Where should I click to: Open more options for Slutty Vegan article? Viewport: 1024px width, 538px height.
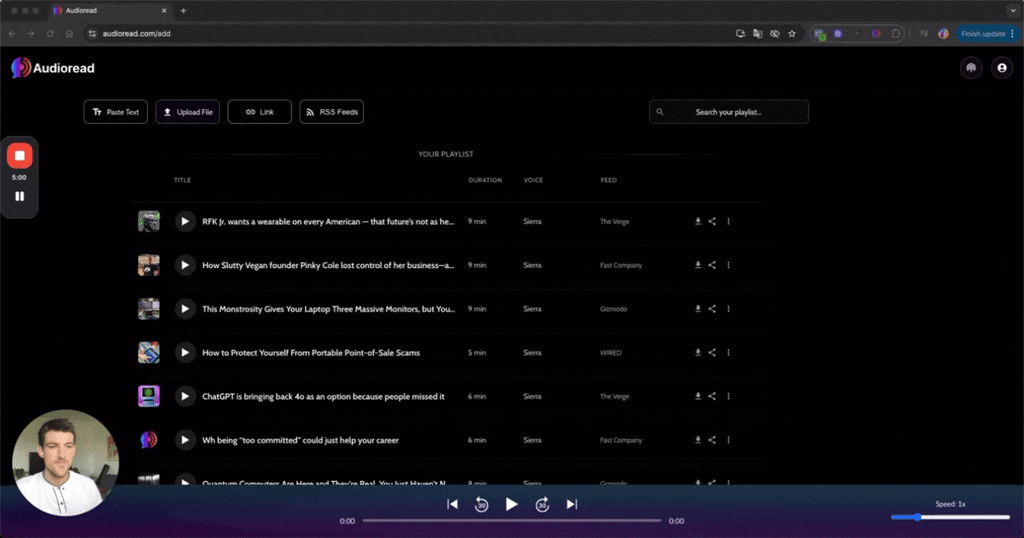pyautogui.click(x=728, y=265)
